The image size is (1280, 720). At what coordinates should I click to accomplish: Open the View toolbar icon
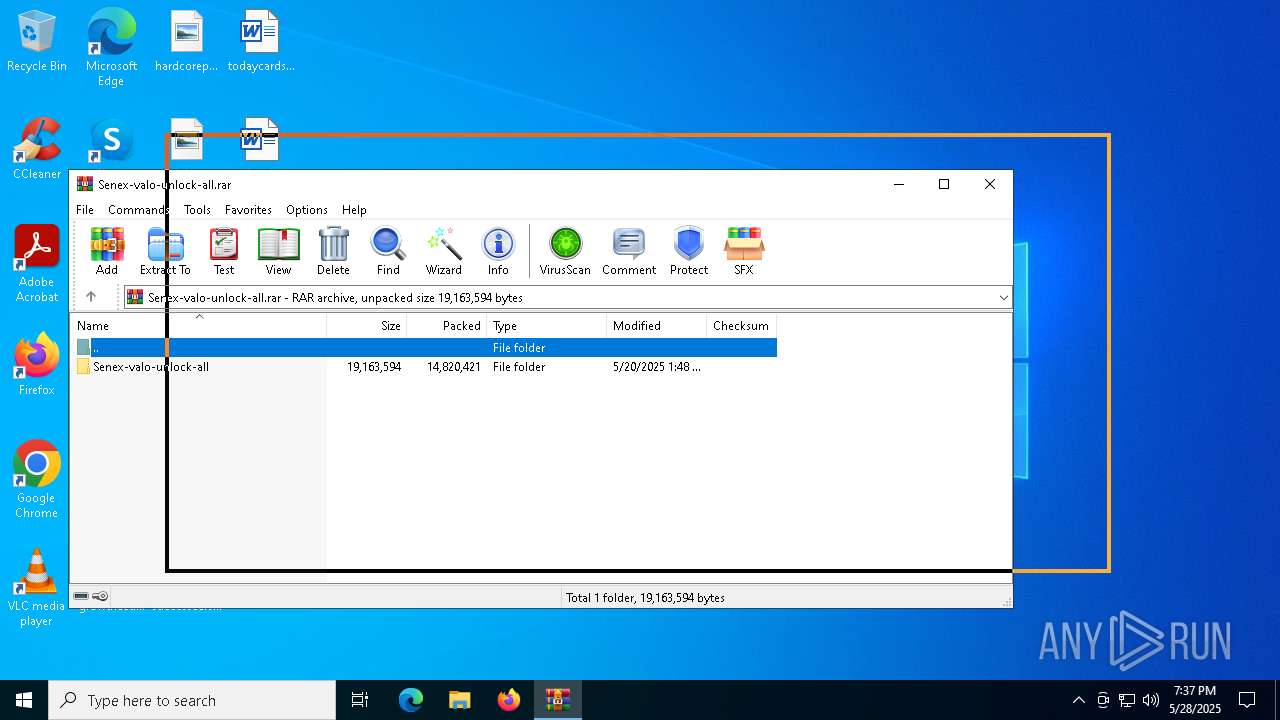pyautogui.click(x=278, y=251)
